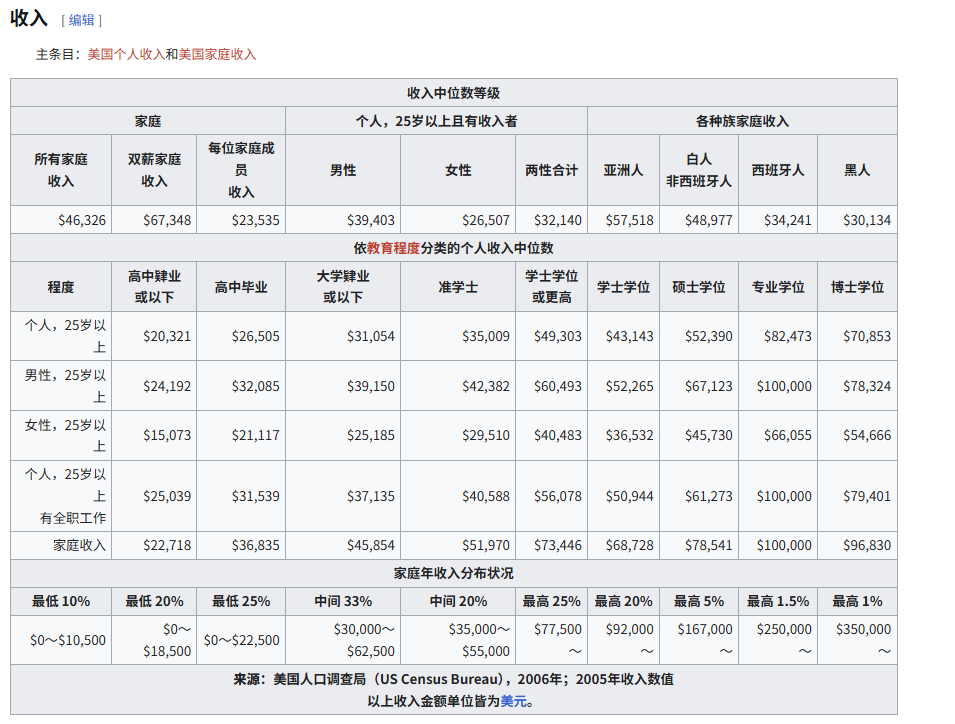
Task: Click the $67,348 cell
Action: [x=154, y=220]
